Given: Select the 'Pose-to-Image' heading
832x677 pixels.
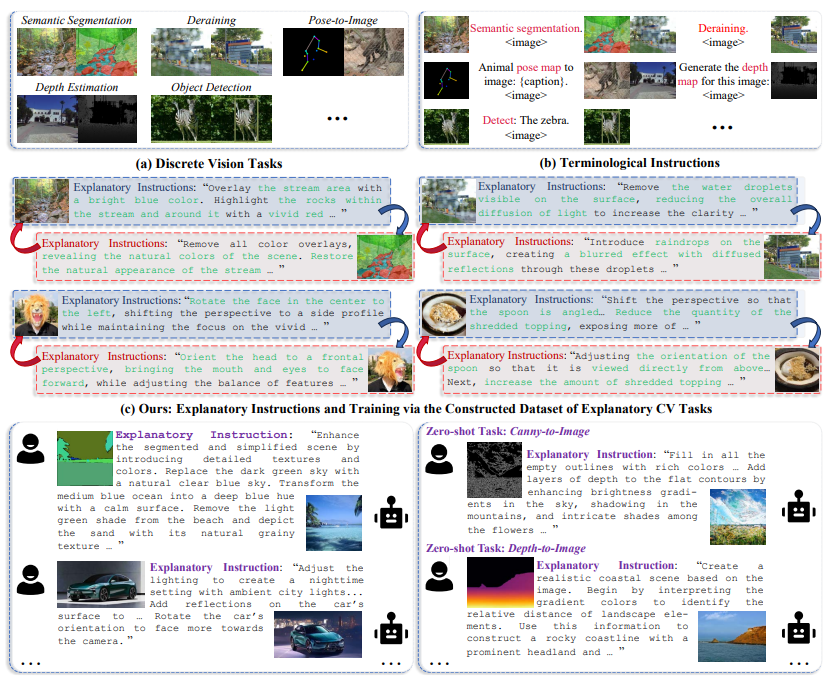Looking at the screenshot, I should click(x=343, y=20).
